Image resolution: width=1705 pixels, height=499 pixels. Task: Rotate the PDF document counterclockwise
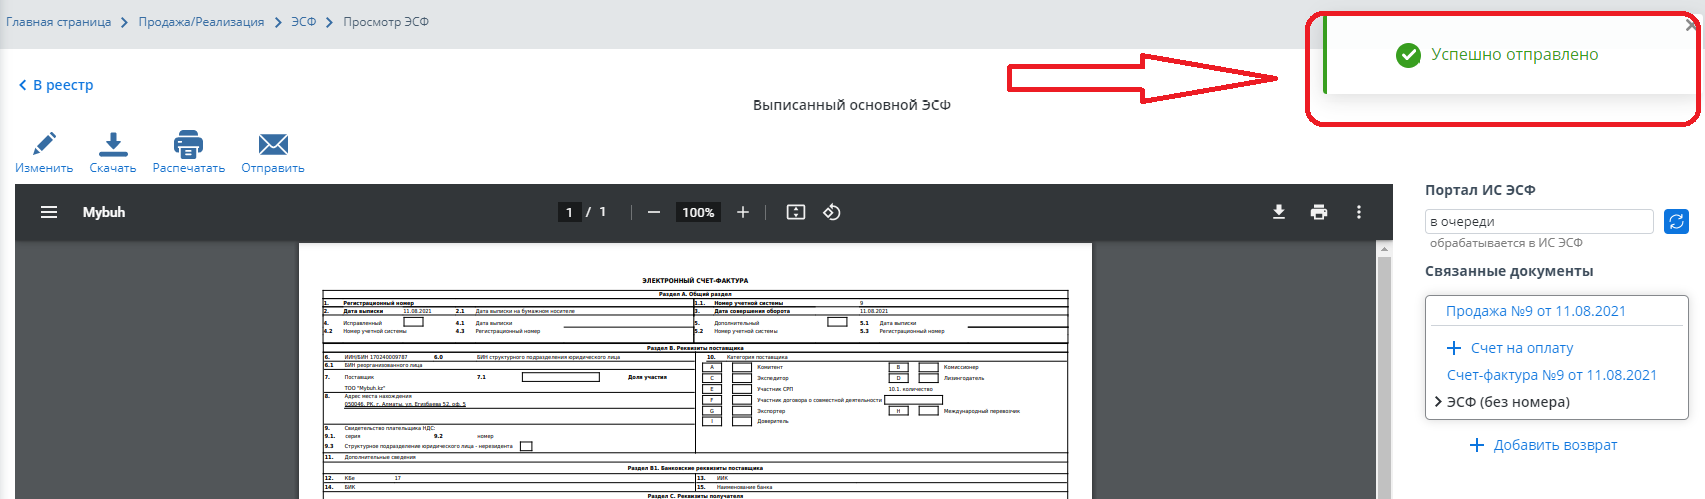[832, 212]
